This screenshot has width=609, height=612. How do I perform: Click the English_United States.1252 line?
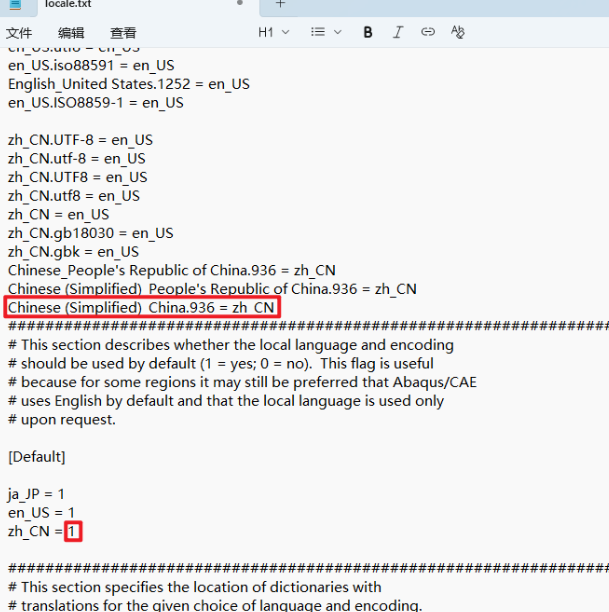click(x=128, y=84)
